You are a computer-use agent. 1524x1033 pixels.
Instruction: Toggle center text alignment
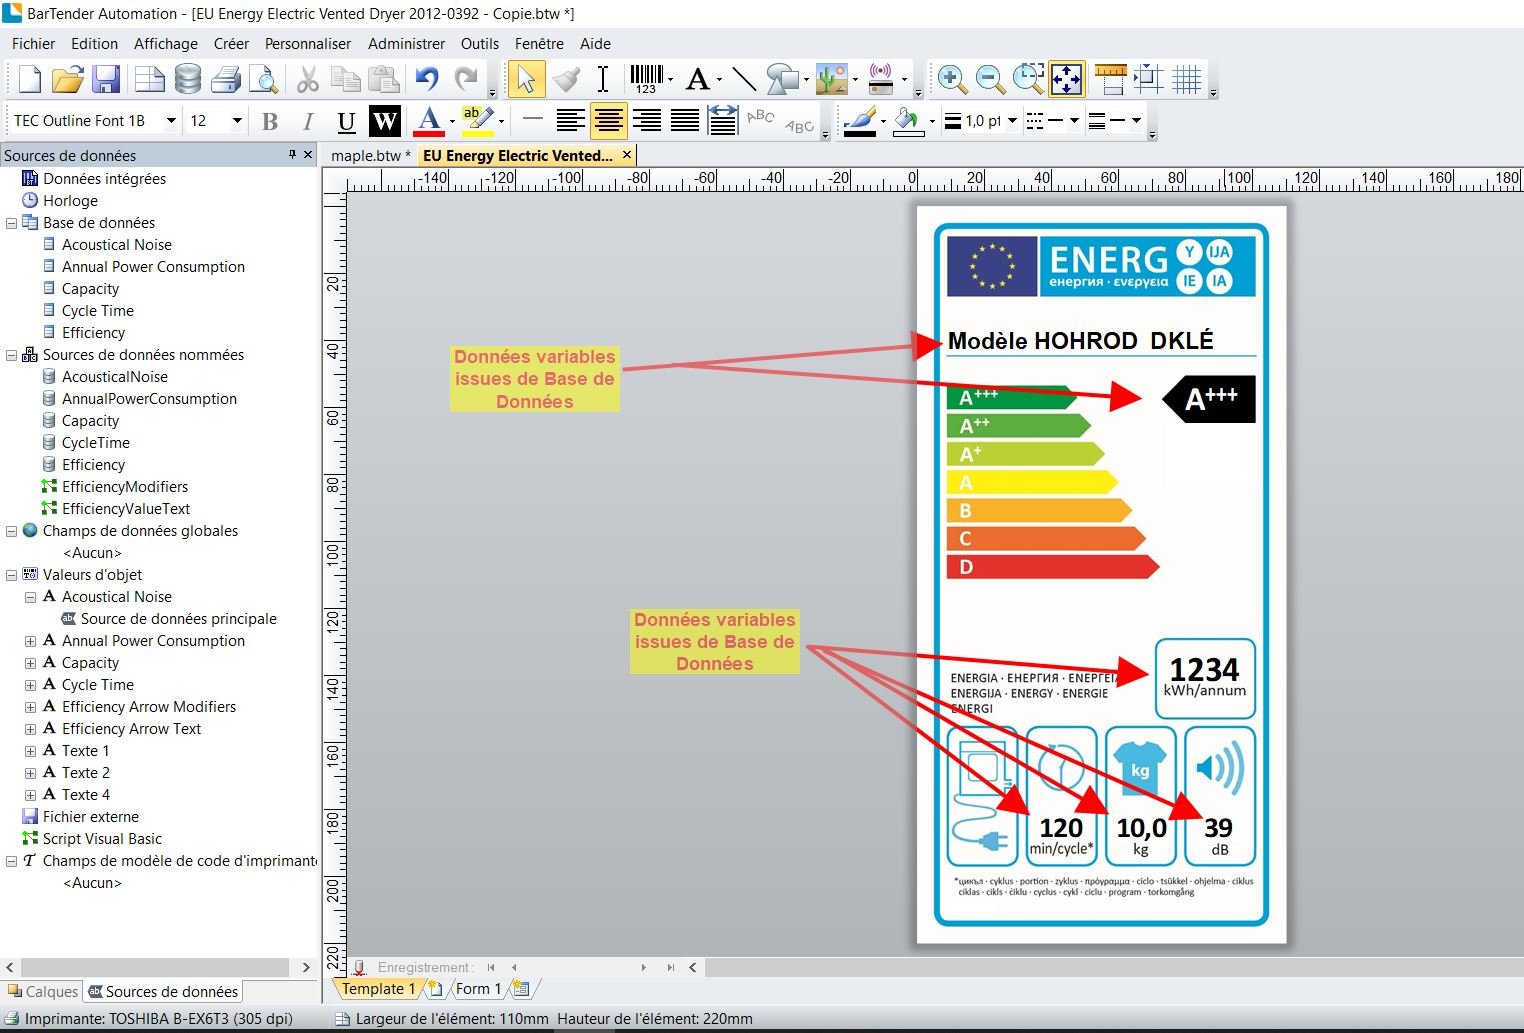(x=608, y=121)
